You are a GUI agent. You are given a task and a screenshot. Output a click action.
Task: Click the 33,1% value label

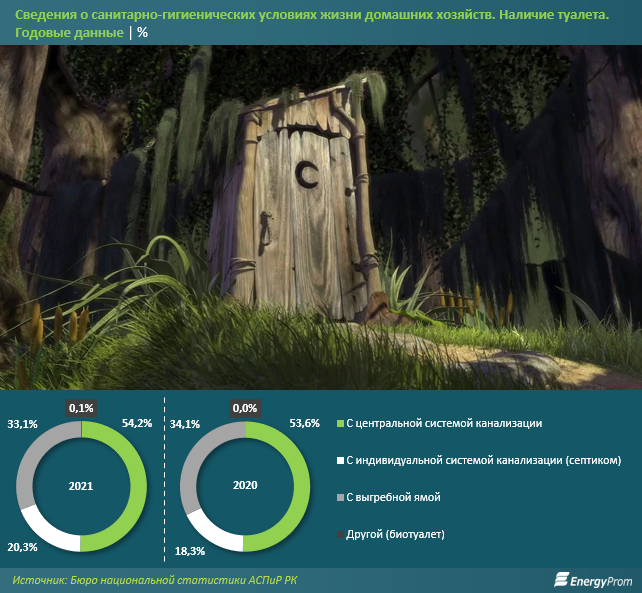pos(22,424)
